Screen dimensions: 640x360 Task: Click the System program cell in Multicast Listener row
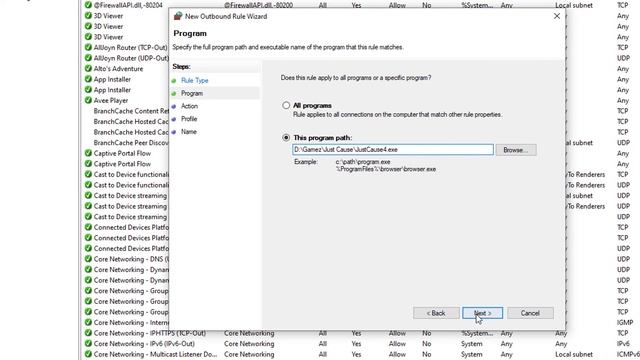click(471, 354)
